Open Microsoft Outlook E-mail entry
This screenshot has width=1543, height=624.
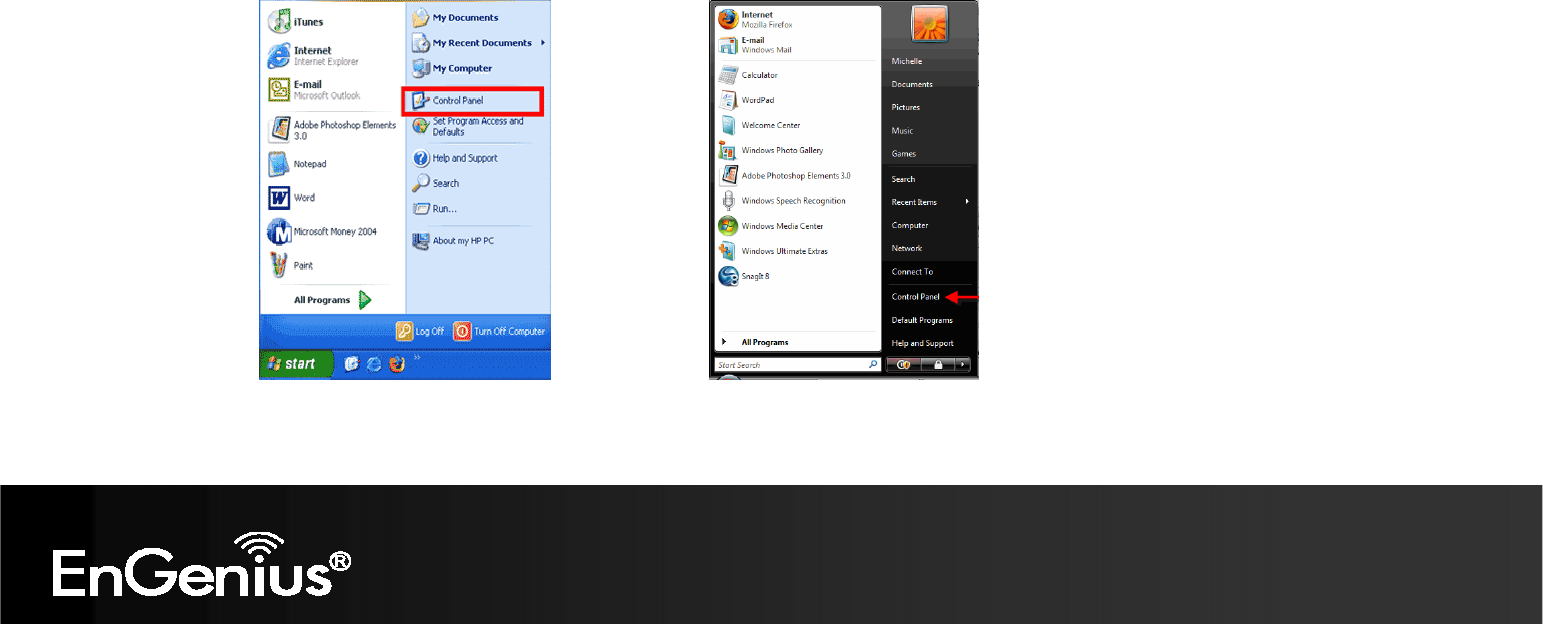314,90
